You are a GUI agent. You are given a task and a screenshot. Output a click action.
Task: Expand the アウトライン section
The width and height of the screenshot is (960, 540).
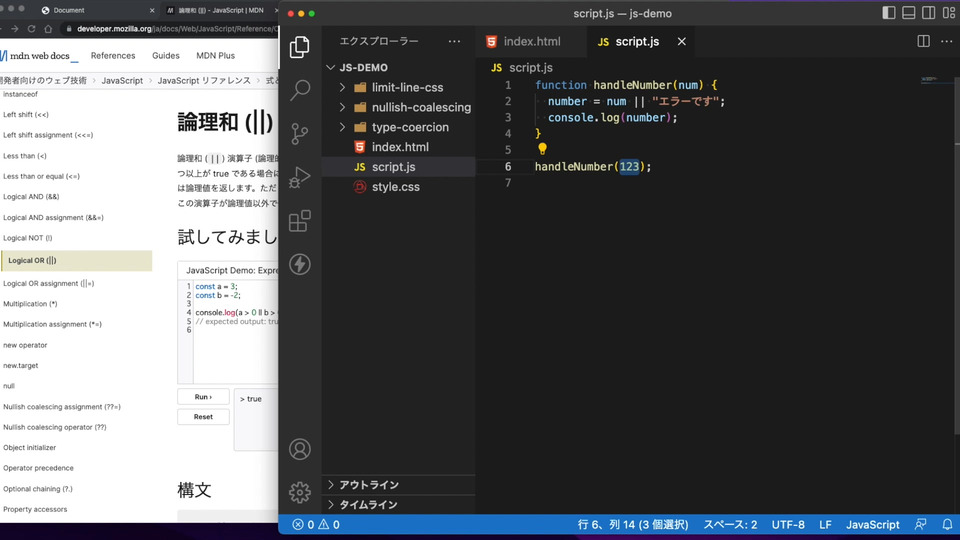[x=398, y=485]
